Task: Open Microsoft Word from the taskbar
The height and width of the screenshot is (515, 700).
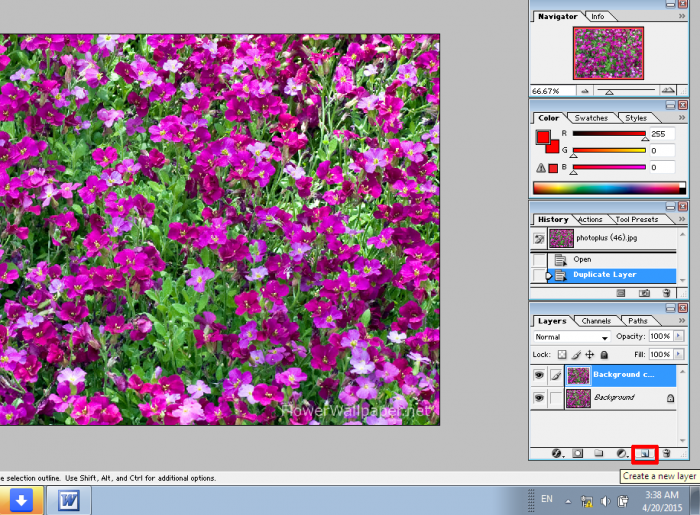Action: pos(69,499)
